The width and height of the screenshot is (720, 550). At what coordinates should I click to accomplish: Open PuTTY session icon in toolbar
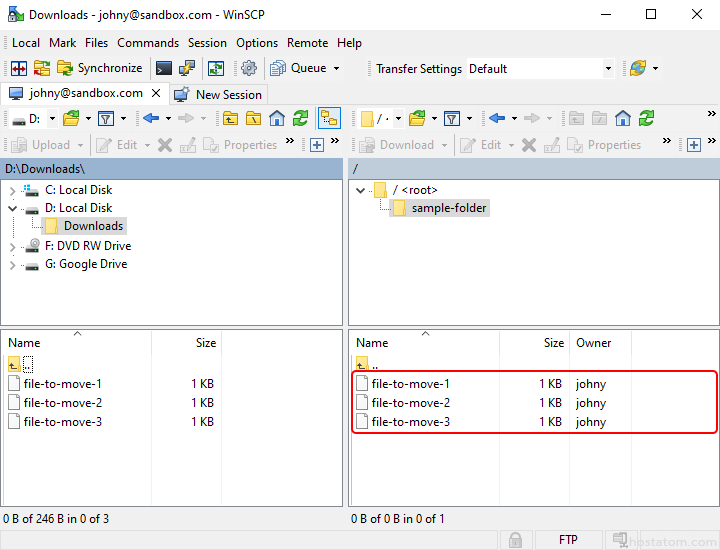pyautogui.click(x=187, y=69)
